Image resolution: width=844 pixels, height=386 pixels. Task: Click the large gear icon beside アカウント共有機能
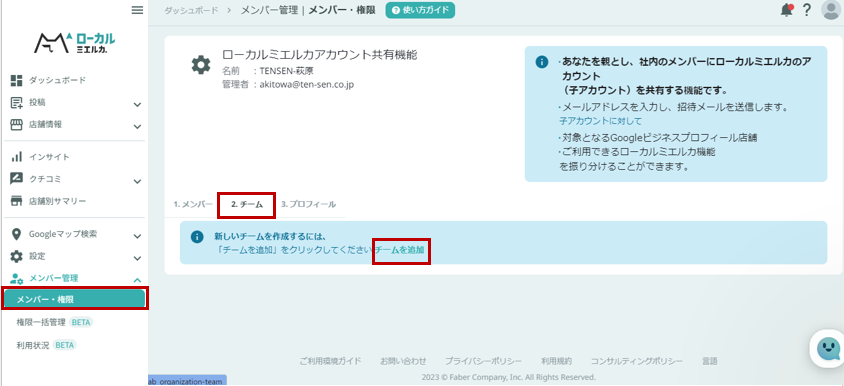pyautogui.click(x=201, y=65)
